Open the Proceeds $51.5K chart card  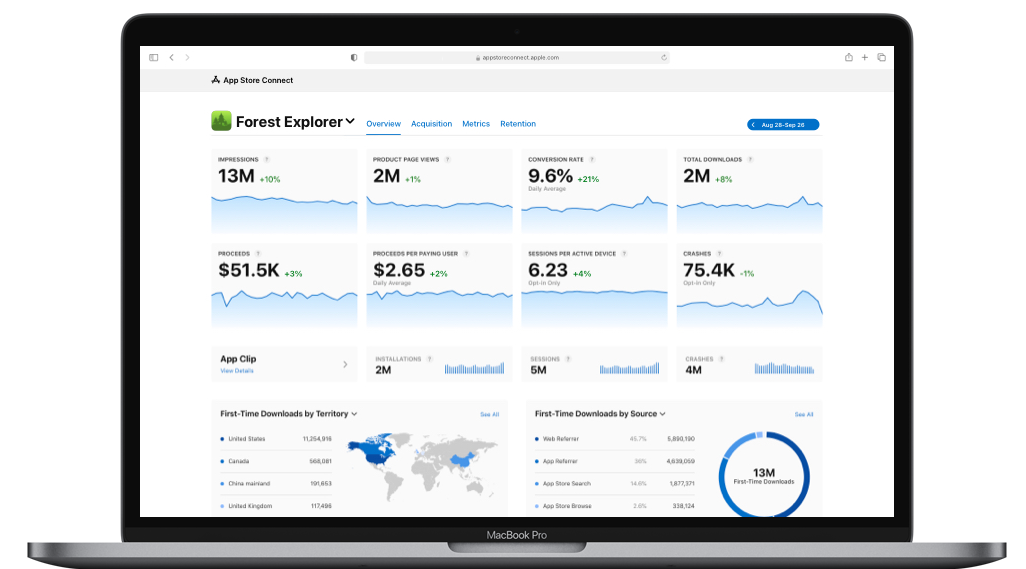click(284, 285)
